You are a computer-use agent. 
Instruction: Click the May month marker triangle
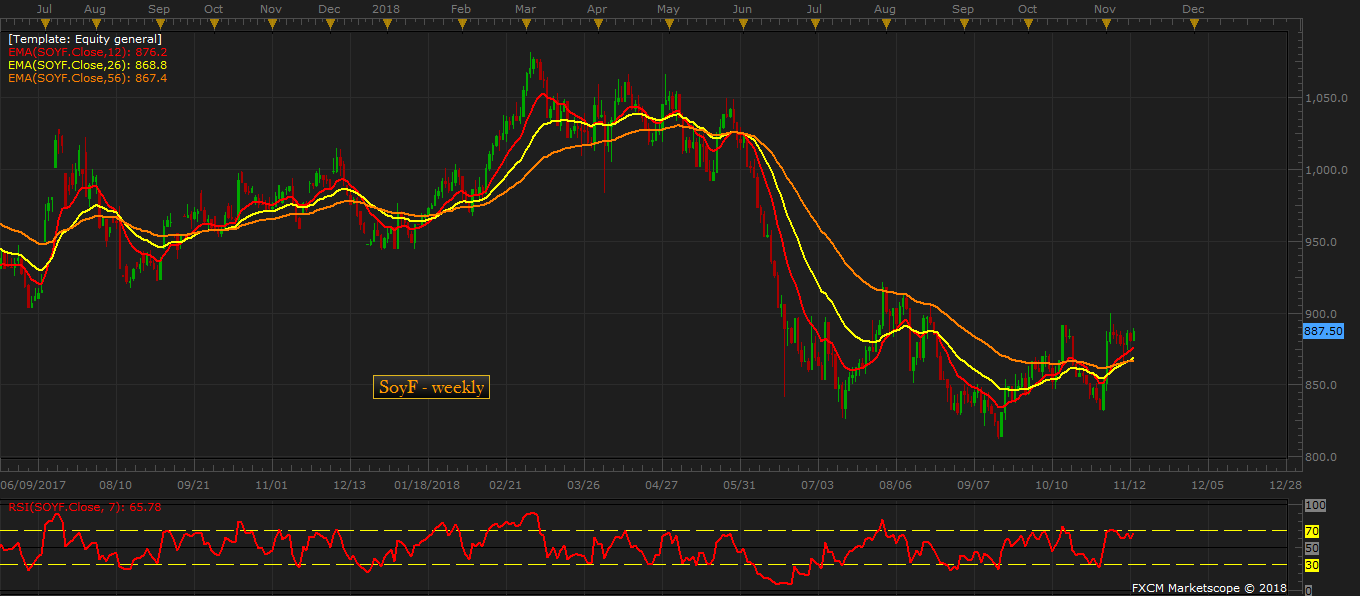tap(669, 19)
